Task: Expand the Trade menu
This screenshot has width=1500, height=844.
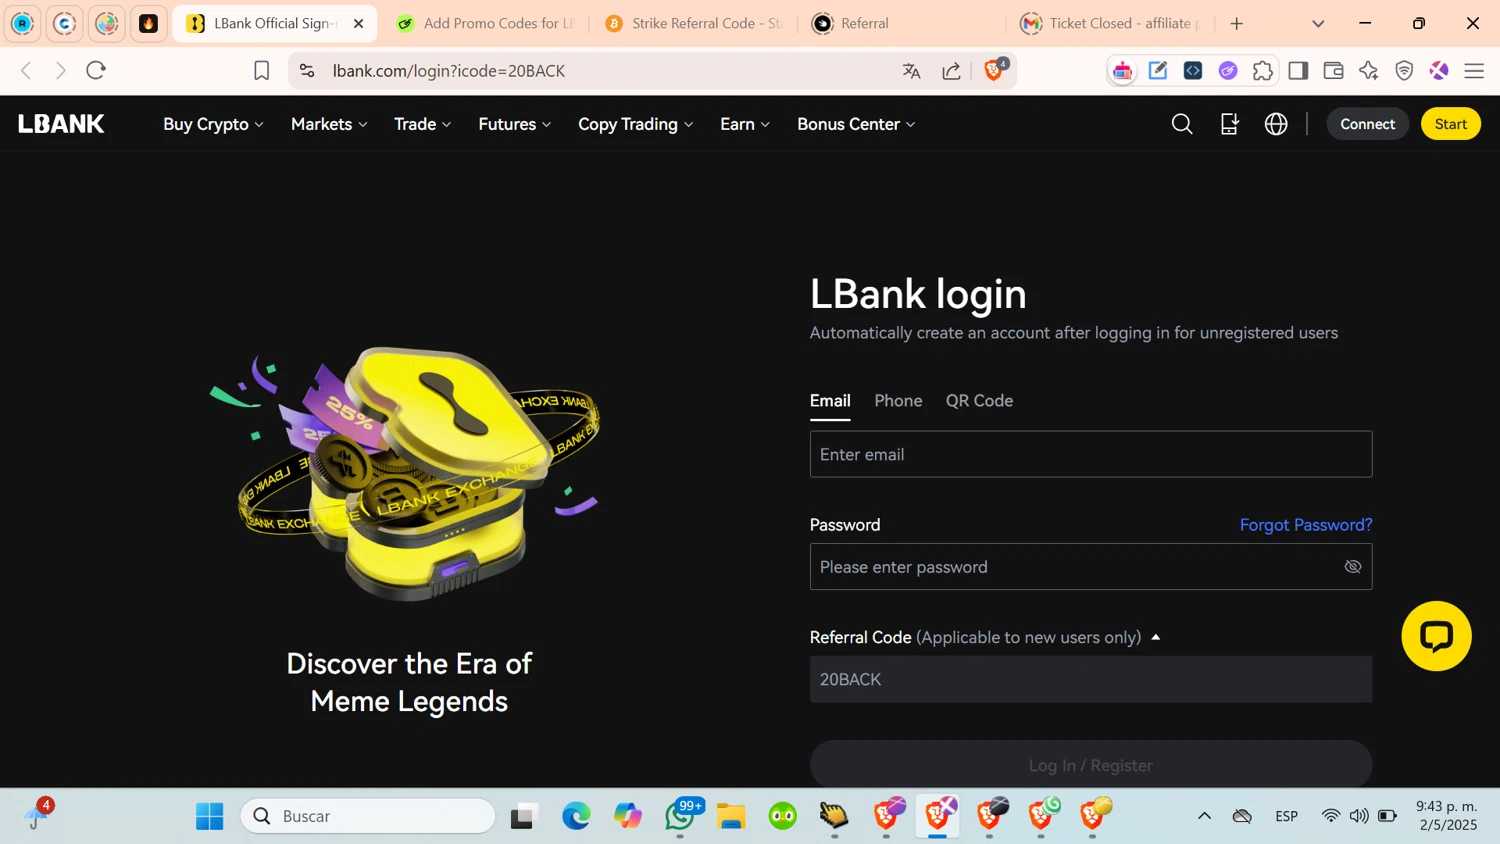Action: click(422, 124)
